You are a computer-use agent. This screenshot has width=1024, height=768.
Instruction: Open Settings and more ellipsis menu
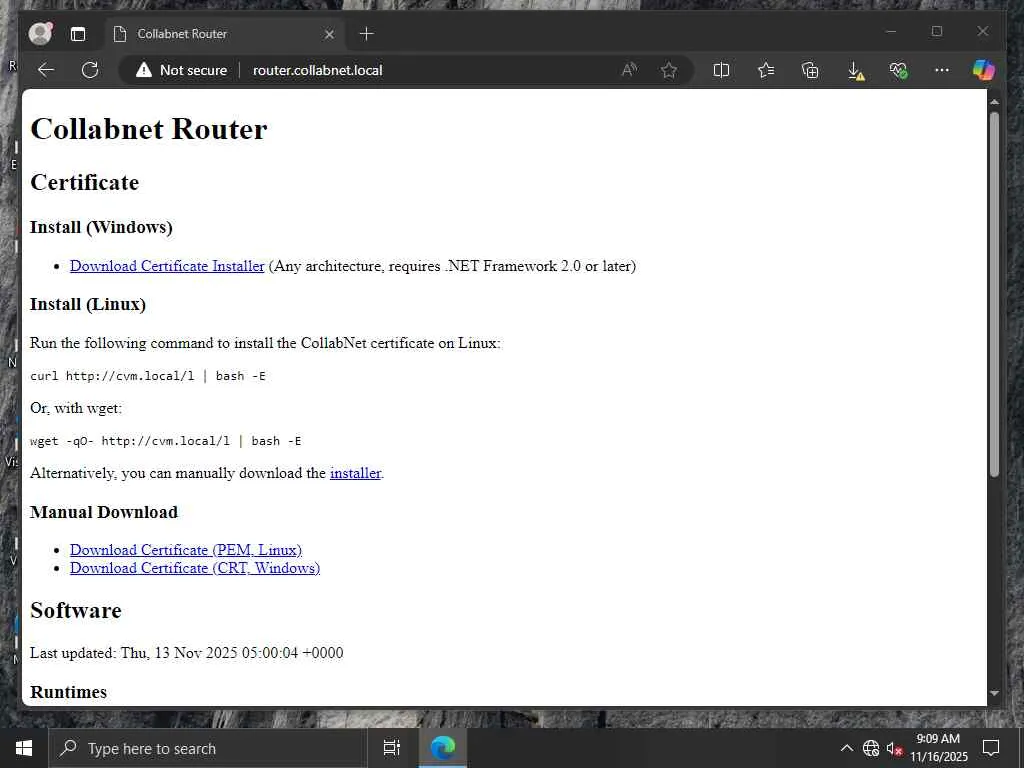tap(942, 70)
